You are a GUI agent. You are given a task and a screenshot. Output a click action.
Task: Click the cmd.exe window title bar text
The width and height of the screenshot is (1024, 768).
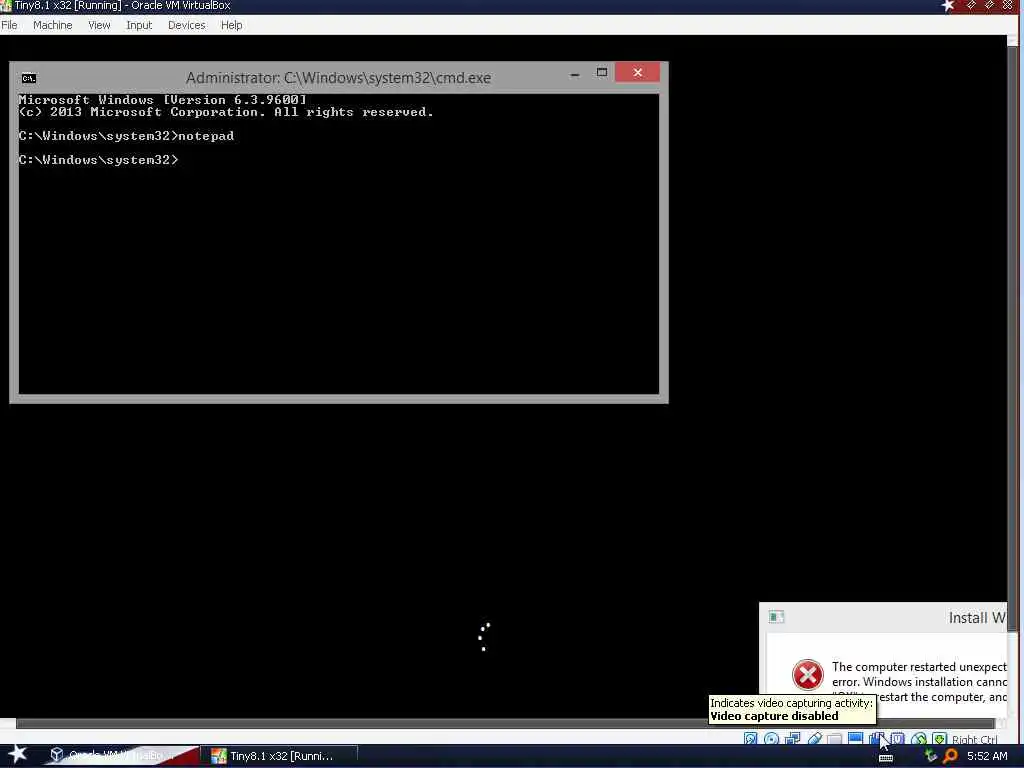[338, 78]
